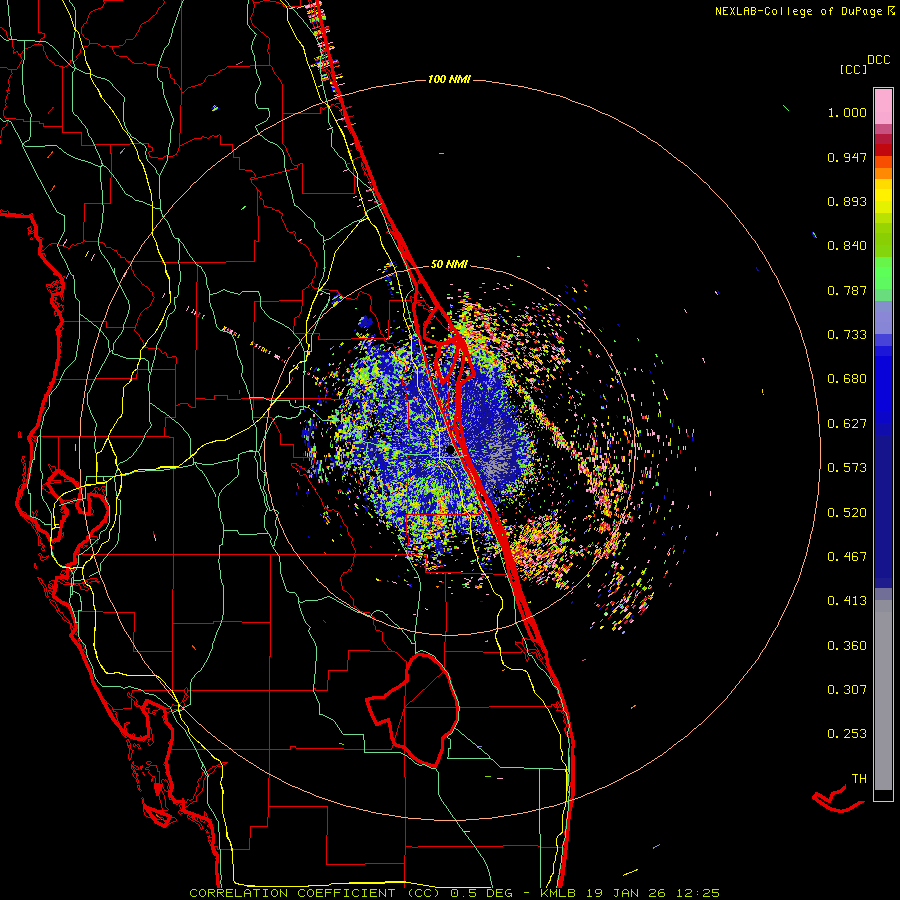The image size is (900, 900).
Task: Click the 0.893 color scale value
Action: pyautogui.click(x=847, y=201)
